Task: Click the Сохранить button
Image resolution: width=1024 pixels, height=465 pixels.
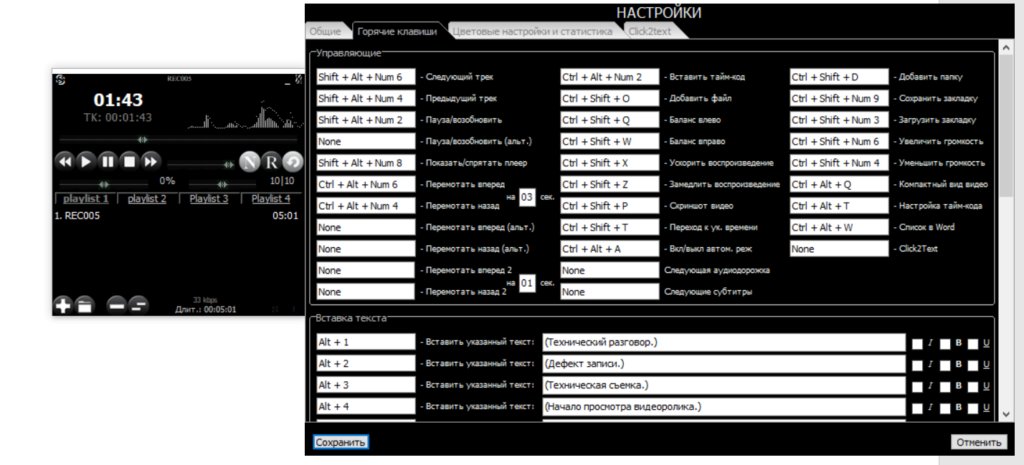Action: [341, 442]
